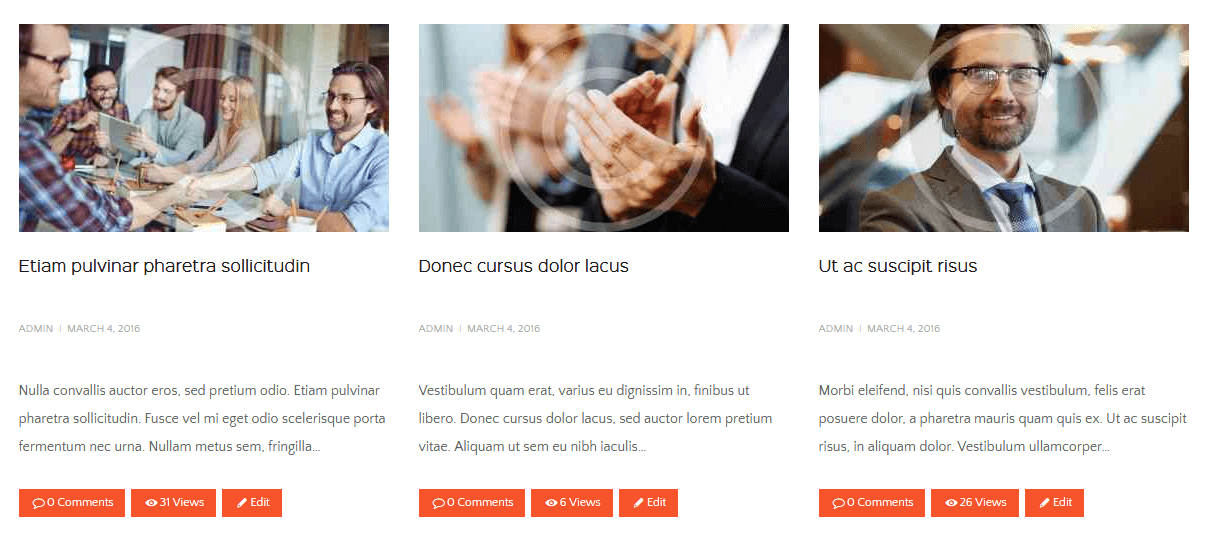Open the team meeting handshake thumbnail
1211x539 pixels.
click(x=204, y=128)
